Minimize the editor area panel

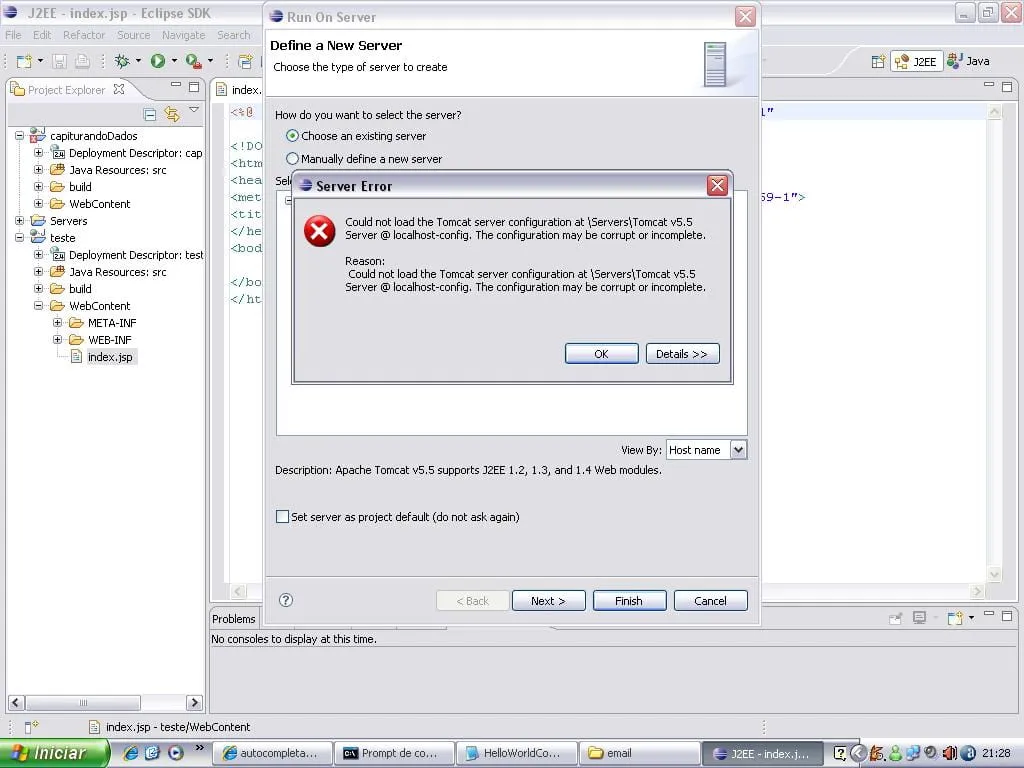(989, 84)
